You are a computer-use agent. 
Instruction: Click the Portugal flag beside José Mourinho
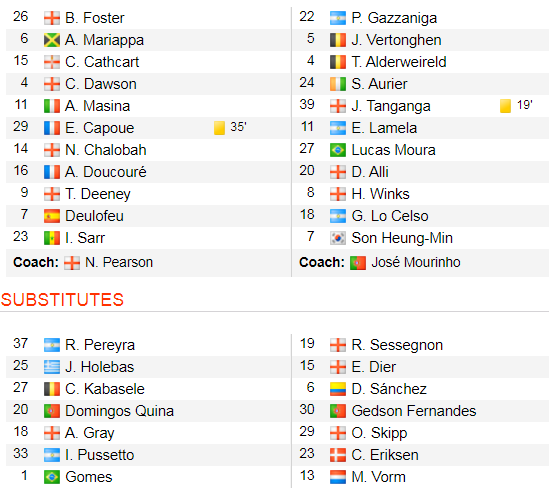(358, 263)
